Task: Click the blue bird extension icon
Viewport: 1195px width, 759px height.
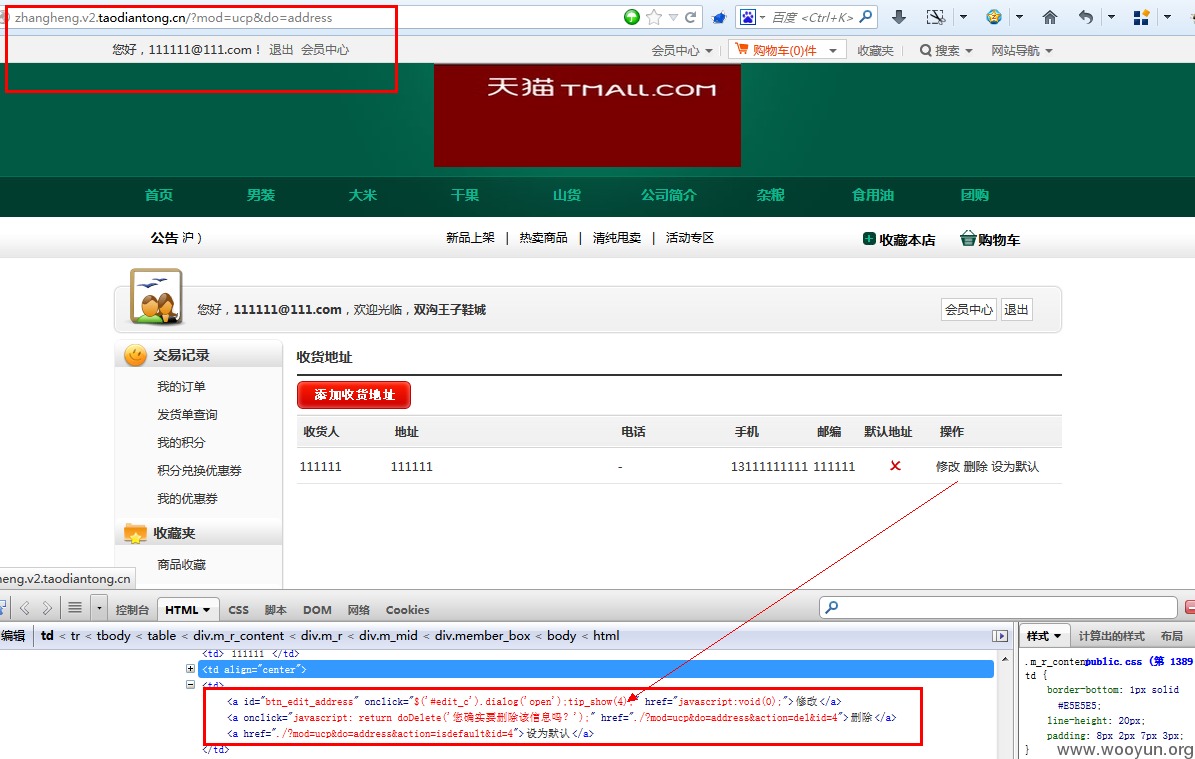Action: [719, 17]
